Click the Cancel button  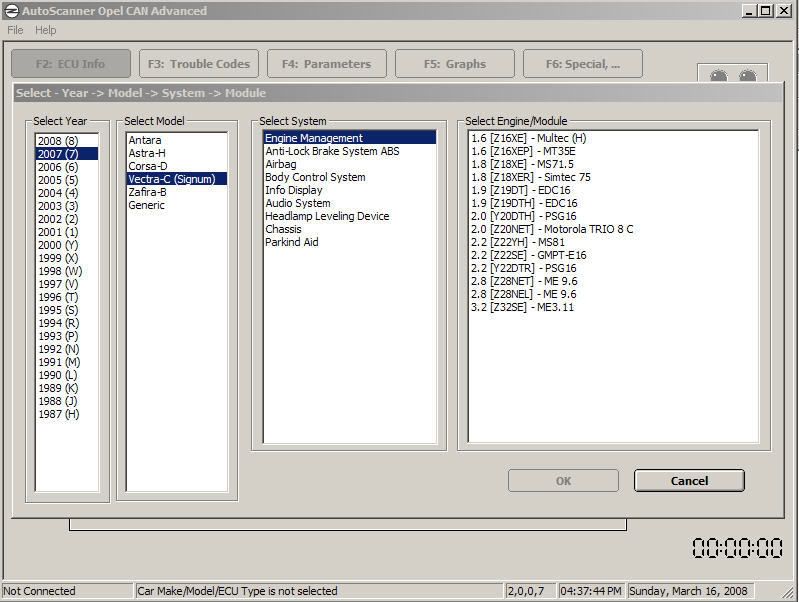point(689,481)
